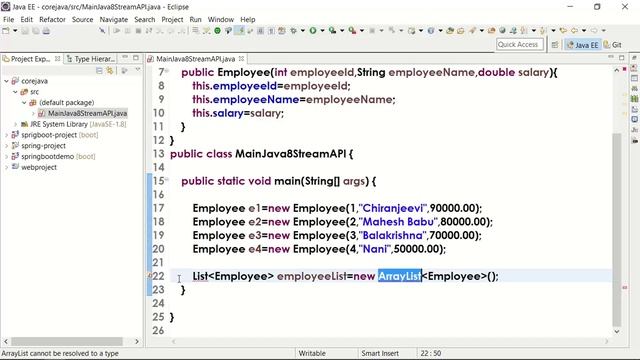This screenshot has width=640, height=360.
Task: Click the Resume debug icon
Action: [117, 31]
